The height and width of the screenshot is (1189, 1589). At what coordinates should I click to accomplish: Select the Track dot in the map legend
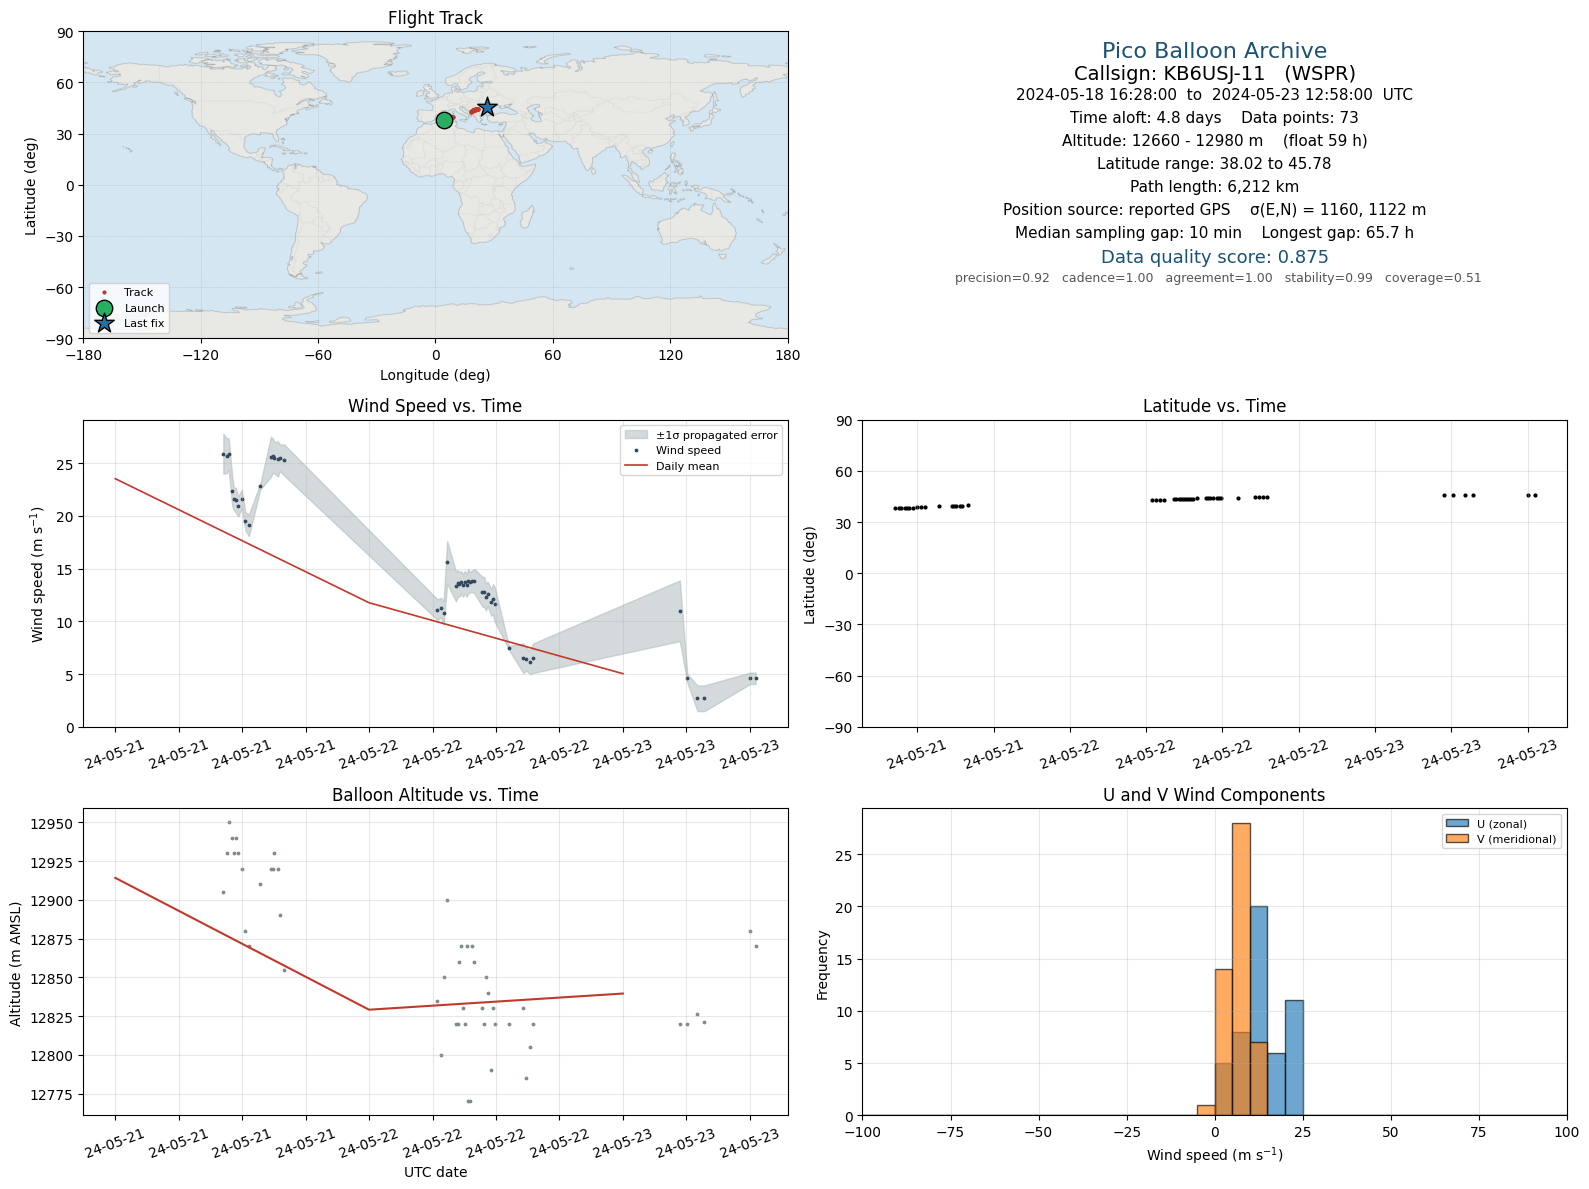pyautogui.click(x=104, y=293)
